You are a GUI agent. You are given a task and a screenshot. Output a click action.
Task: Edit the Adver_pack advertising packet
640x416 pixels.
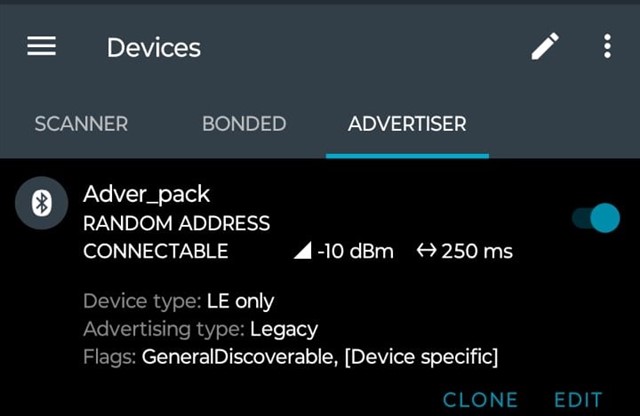[578, 400]
